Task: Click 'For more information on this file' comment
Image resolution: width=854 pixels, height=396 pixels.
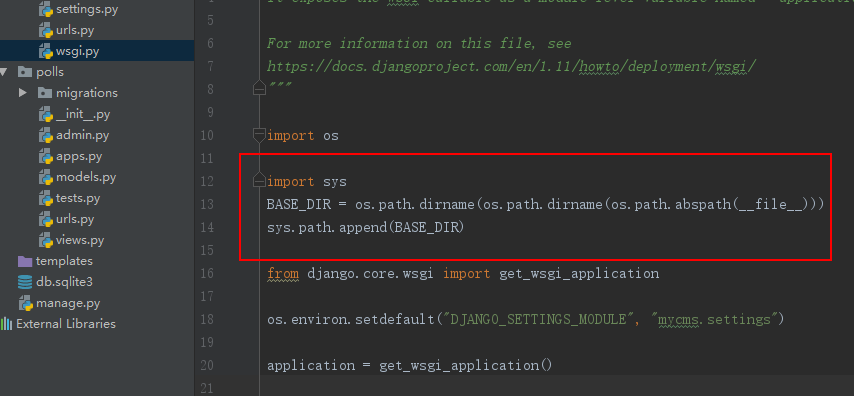Action: click(419, 43)
